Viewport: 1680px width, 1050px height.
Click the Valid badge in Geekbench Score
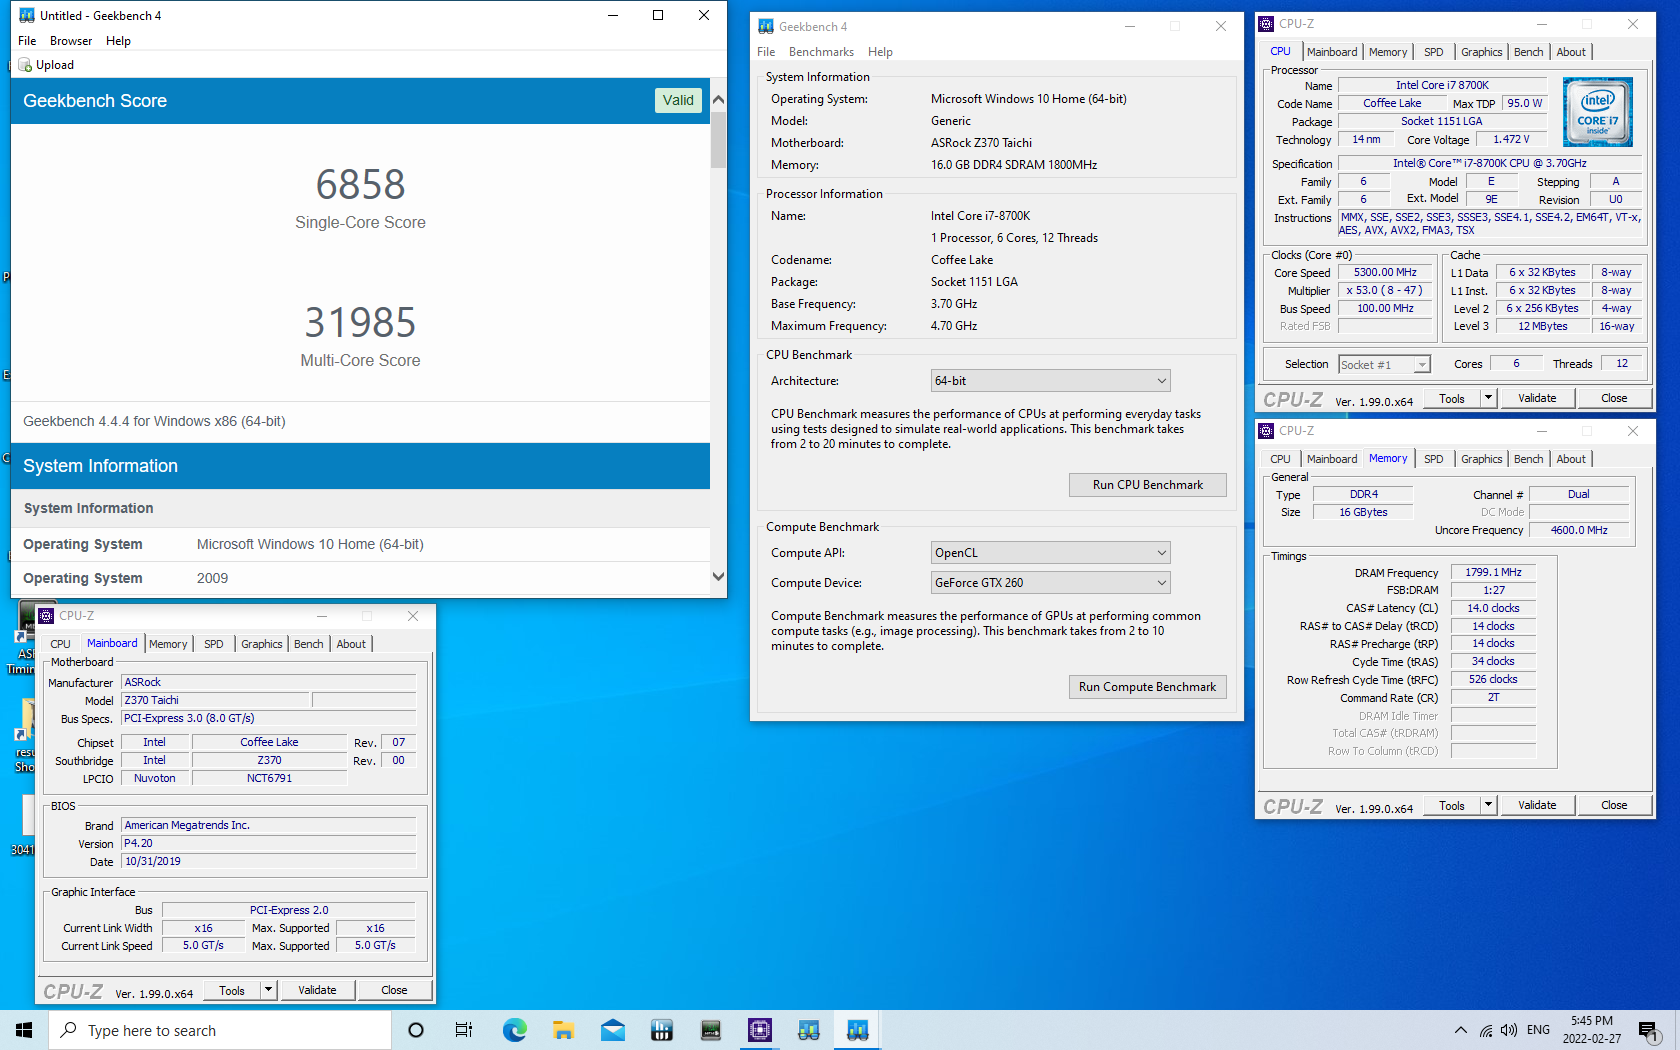(678, 100)
